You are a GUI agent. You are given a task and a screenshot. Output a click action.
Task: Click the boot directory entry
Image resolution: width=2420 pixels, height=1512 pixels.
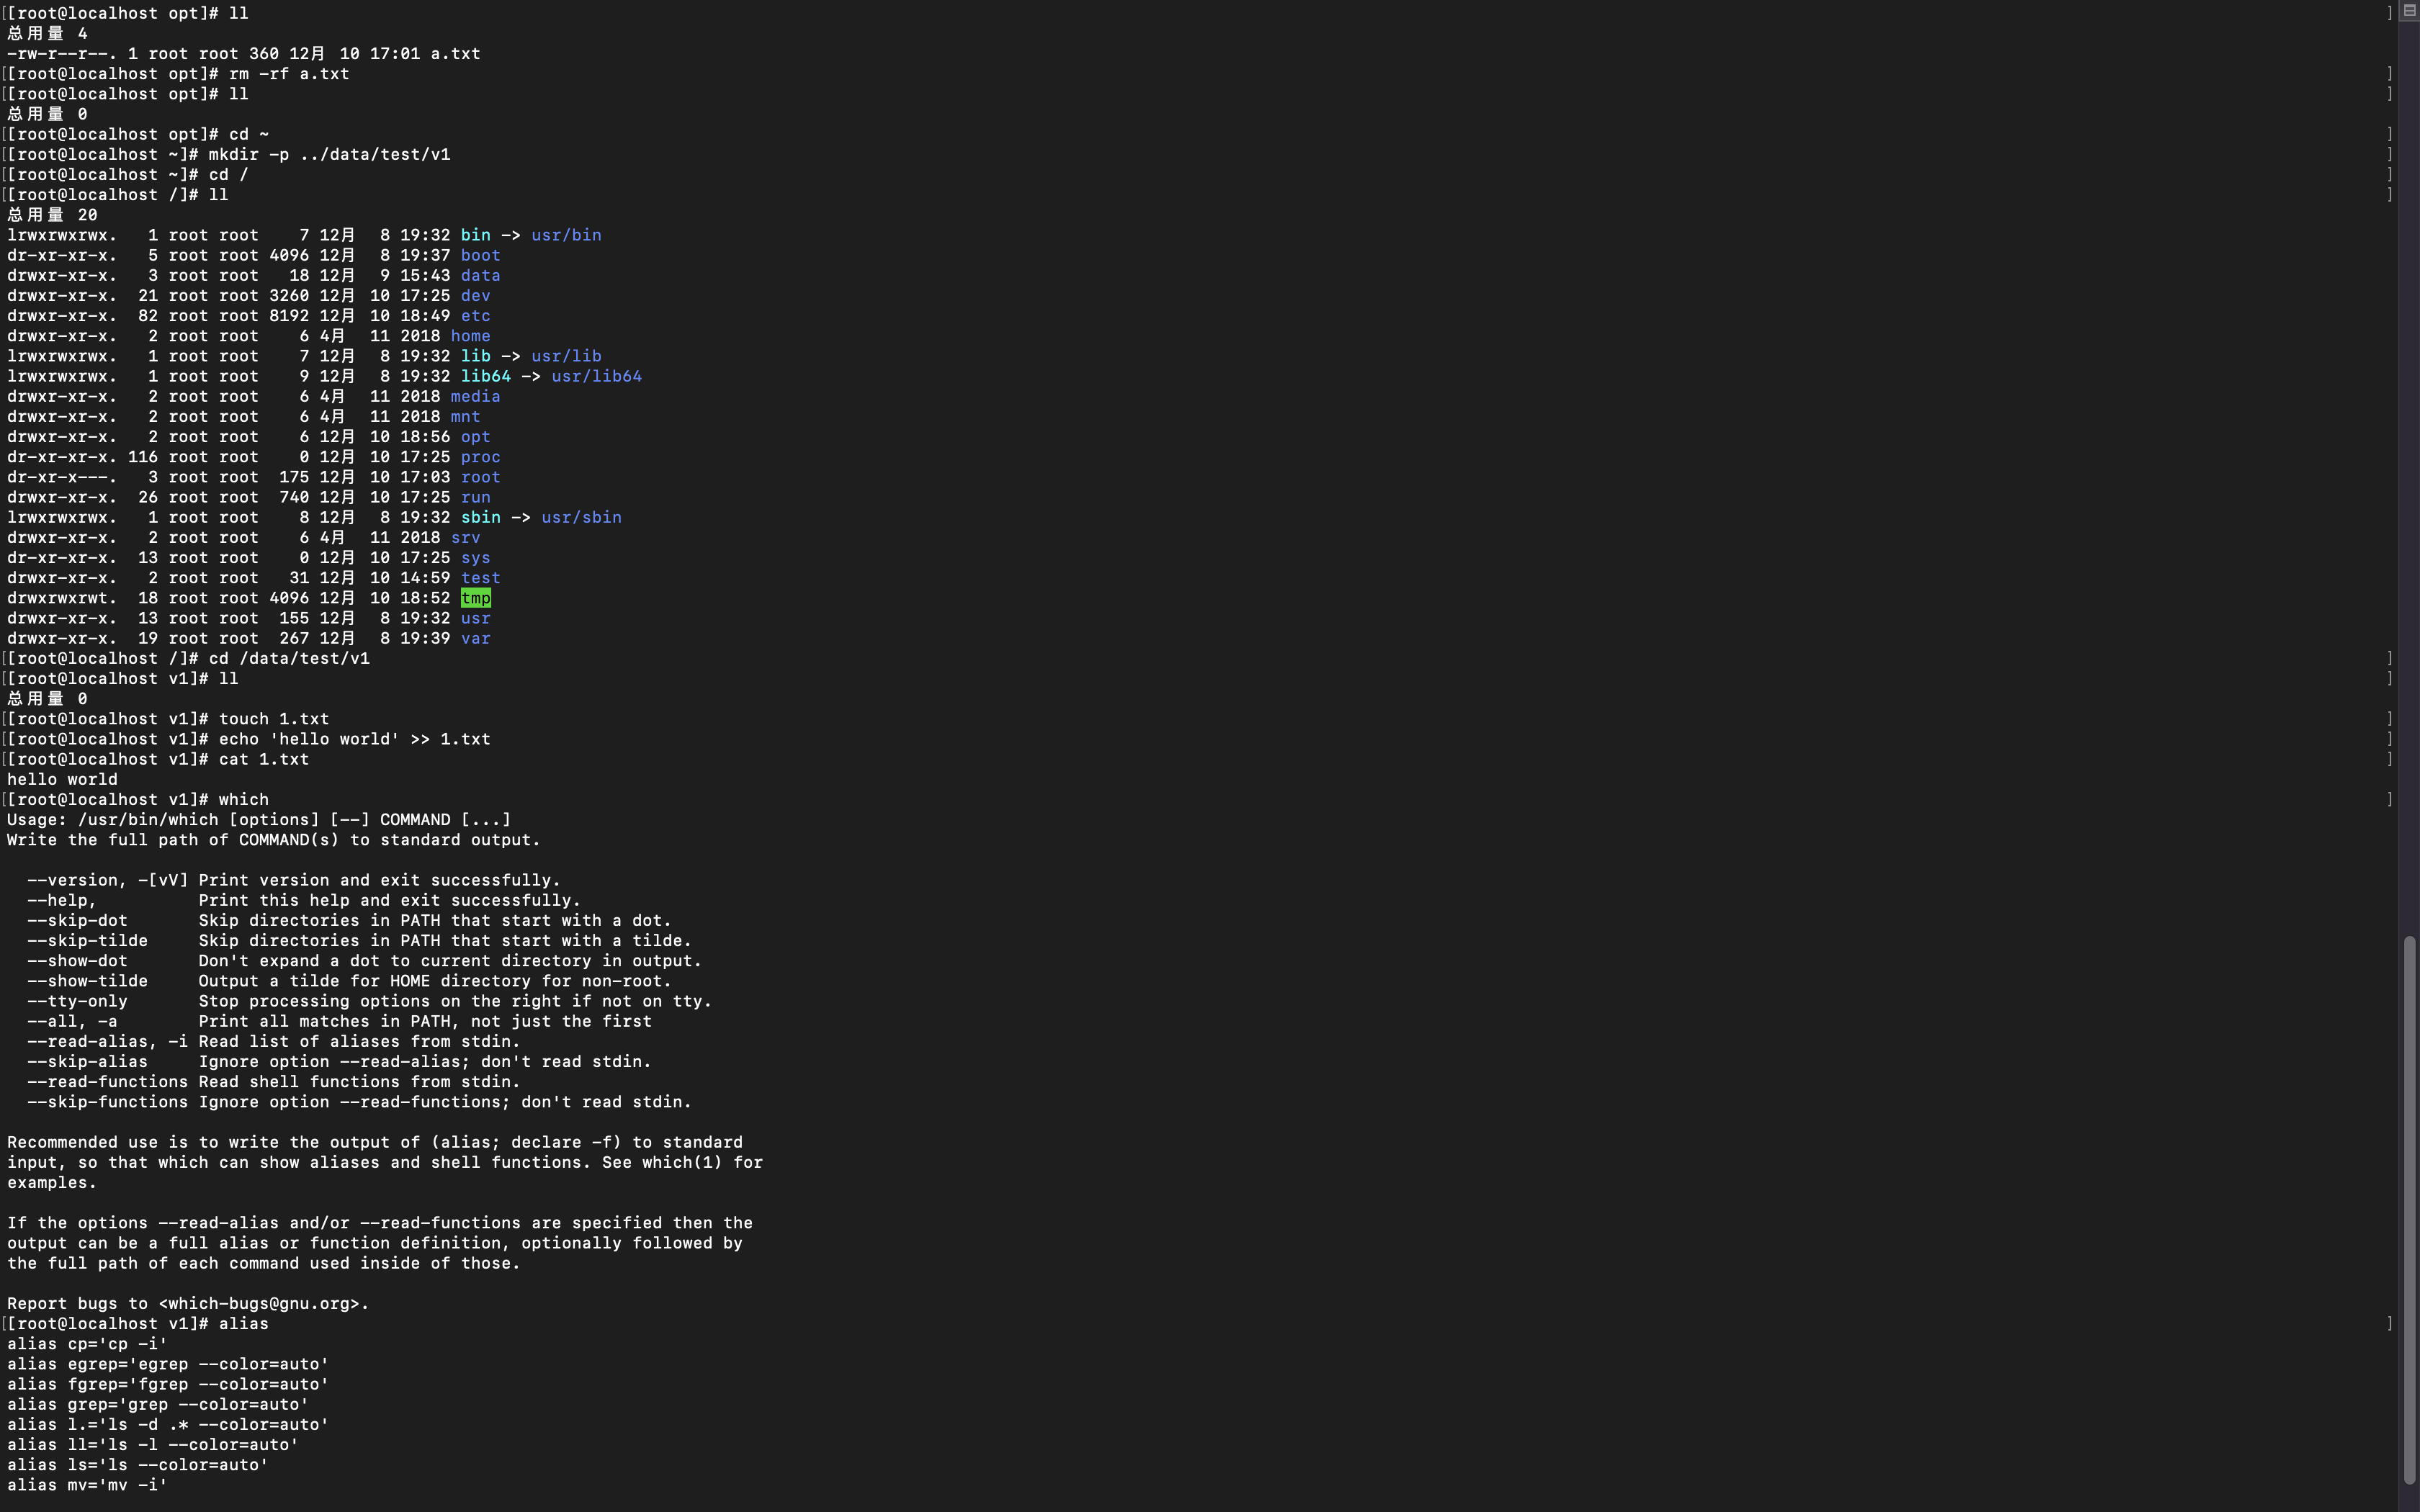tap(480, 255)
